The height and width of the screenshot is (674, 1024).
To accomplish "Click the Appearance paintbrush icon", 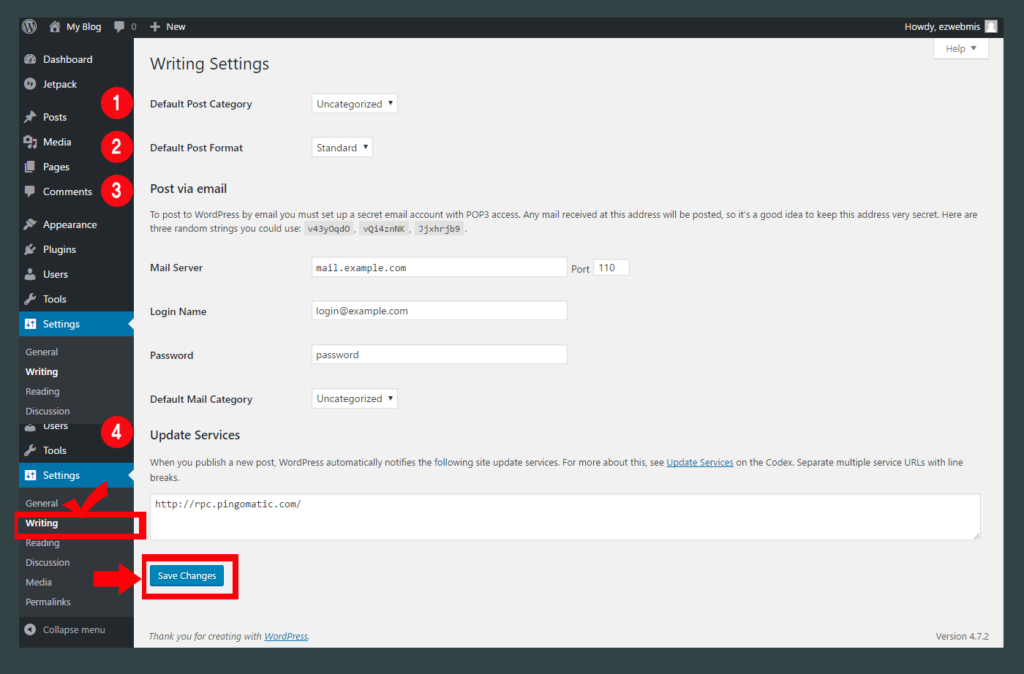I will pyautogui.click(x=30, y=224).
